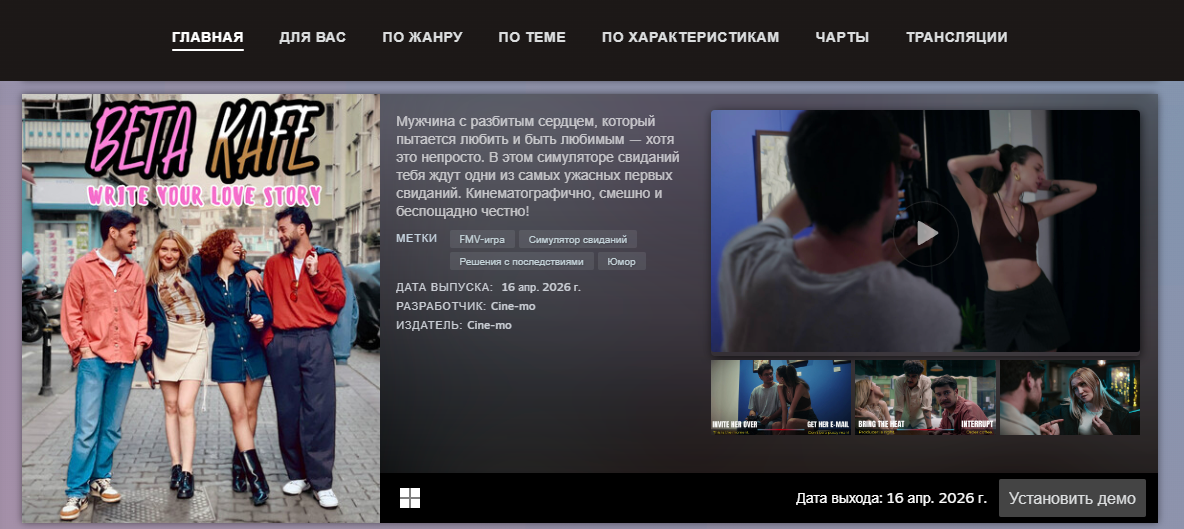
Task: Go to ПО ХАРАКТЕРИСТИКАМ tab
Action: pyautogui.click(x=690, y=37)
